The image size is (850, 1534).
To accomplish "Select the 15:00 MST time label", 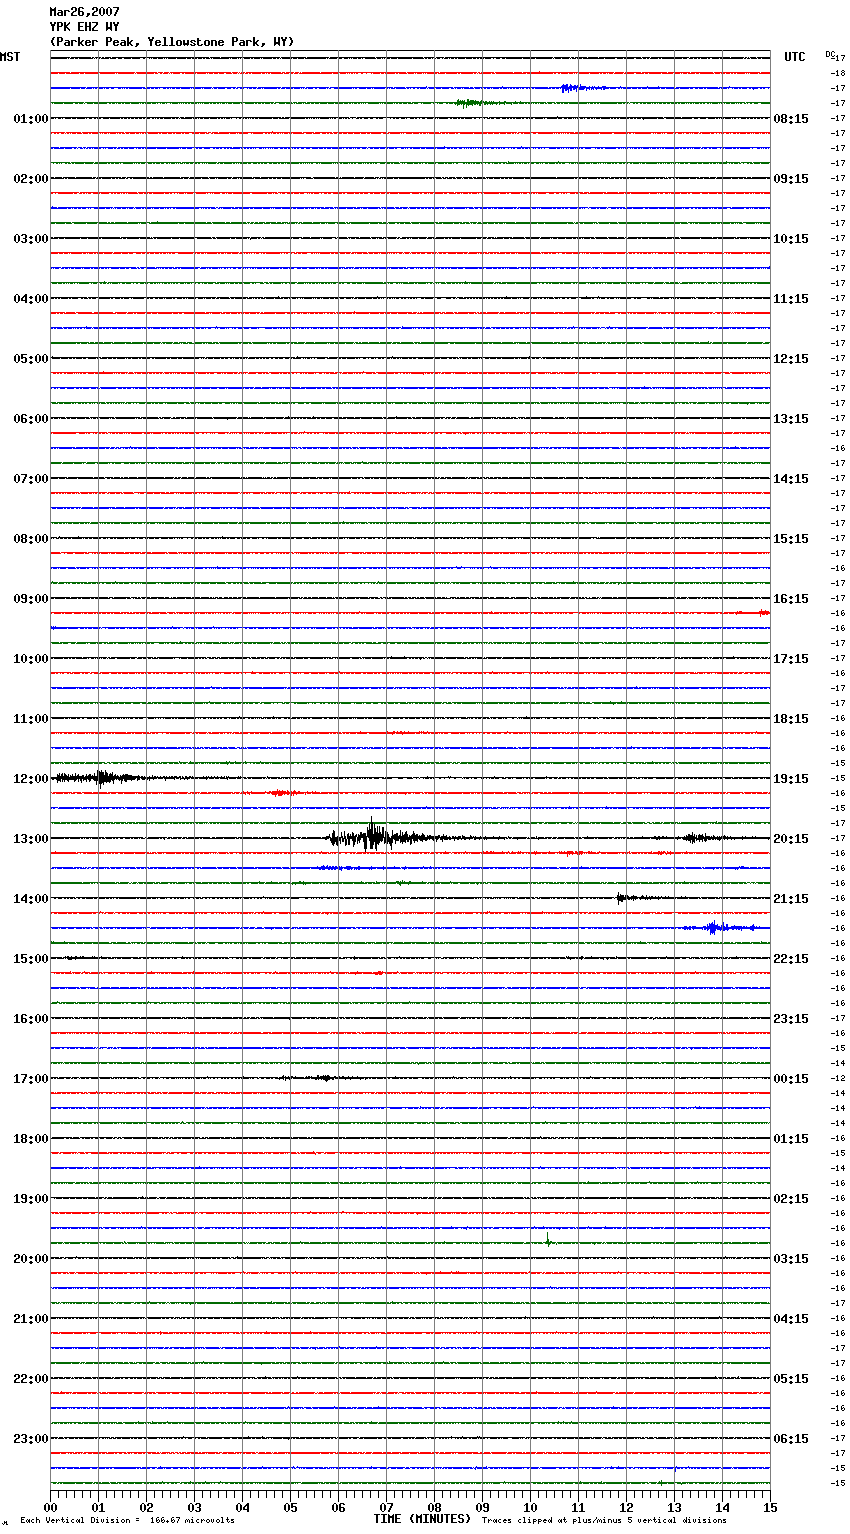I will pyautogui.click(x=31, y=959).
